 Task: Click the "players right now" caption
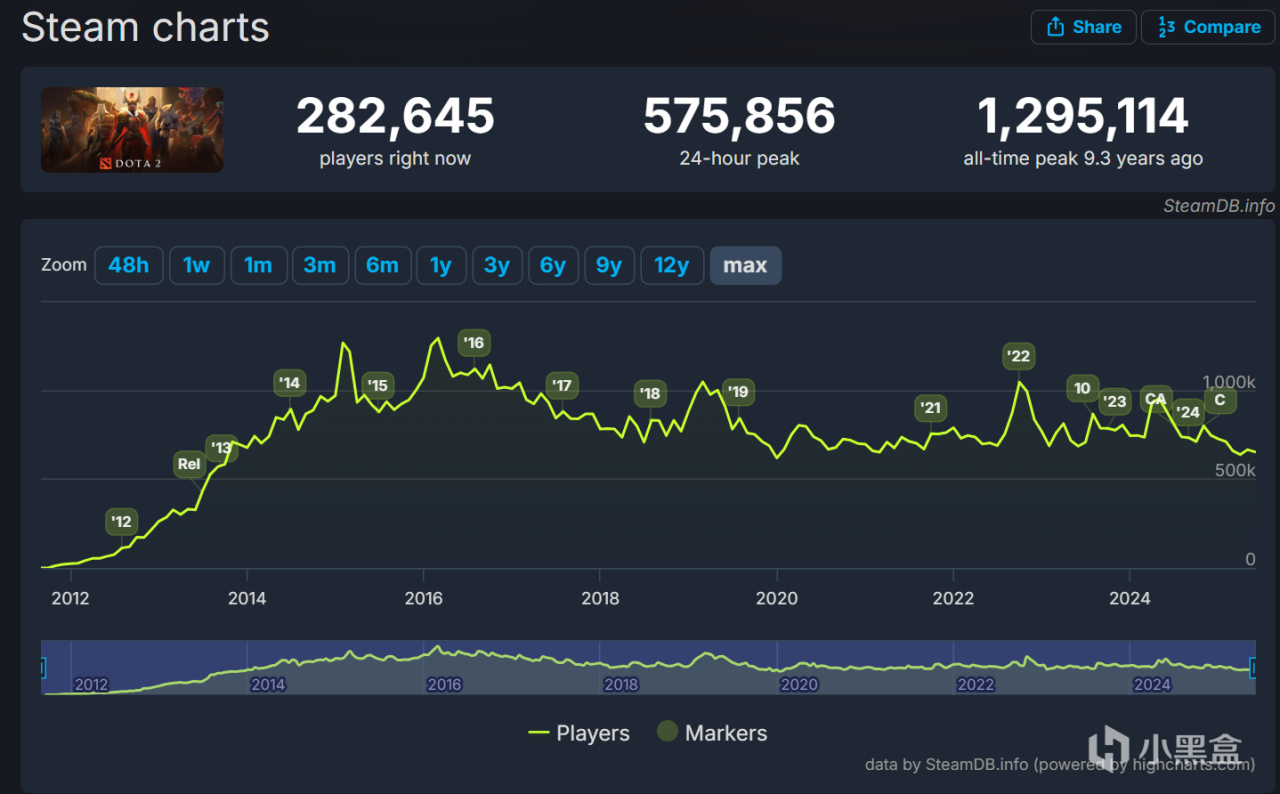point(395,158)
